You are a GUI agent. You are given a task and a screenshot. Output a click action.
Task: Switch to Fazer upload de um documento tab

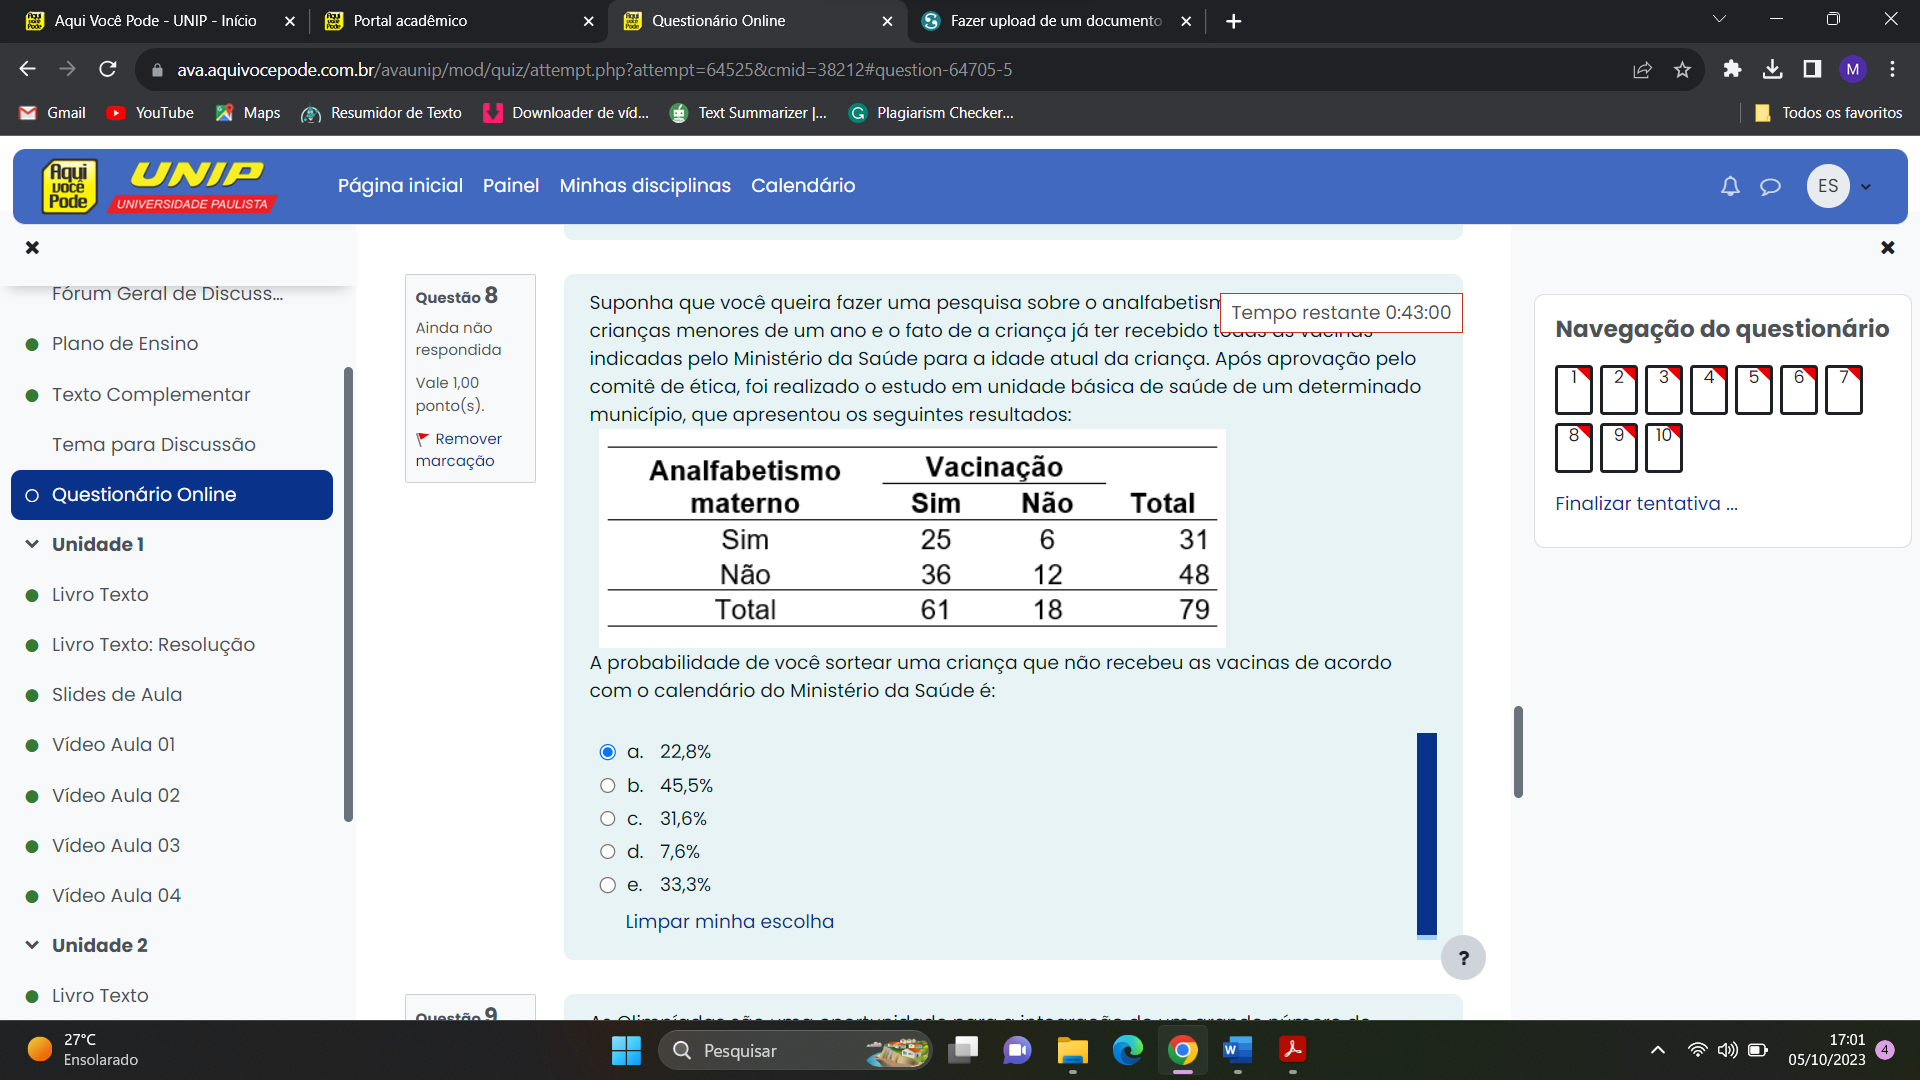(x=1056, y=21)
